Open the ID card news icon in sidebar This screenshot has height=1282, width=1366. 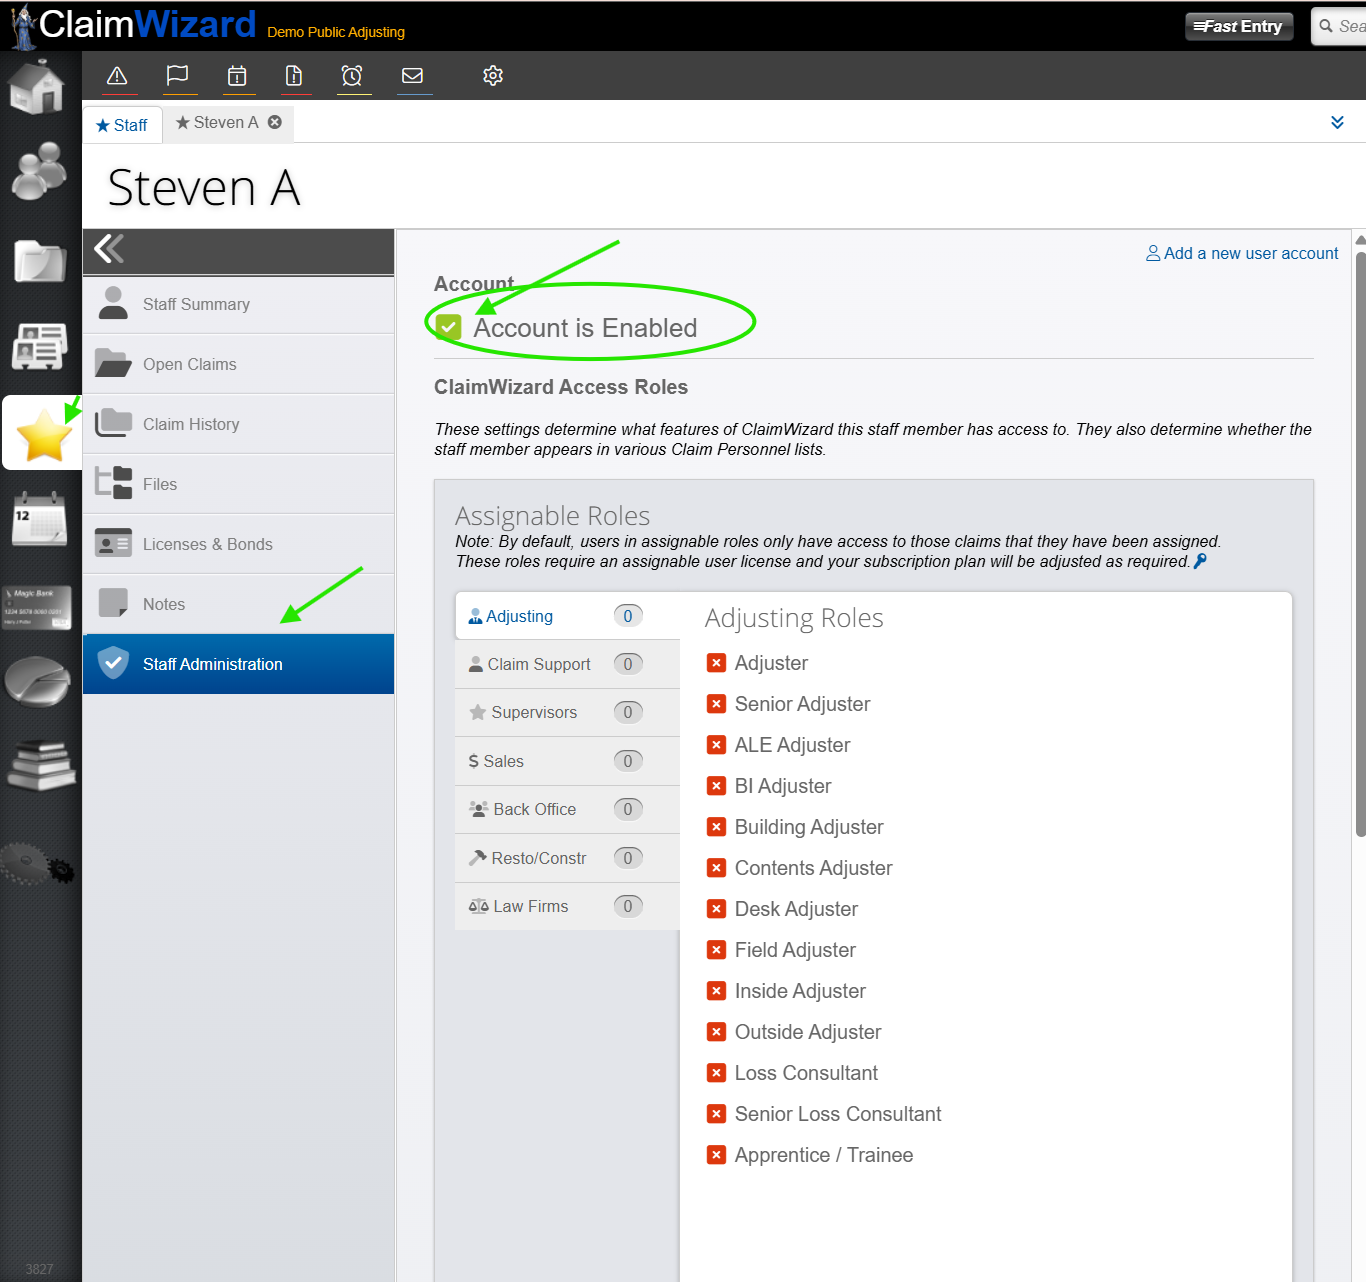tap(40, 346)
